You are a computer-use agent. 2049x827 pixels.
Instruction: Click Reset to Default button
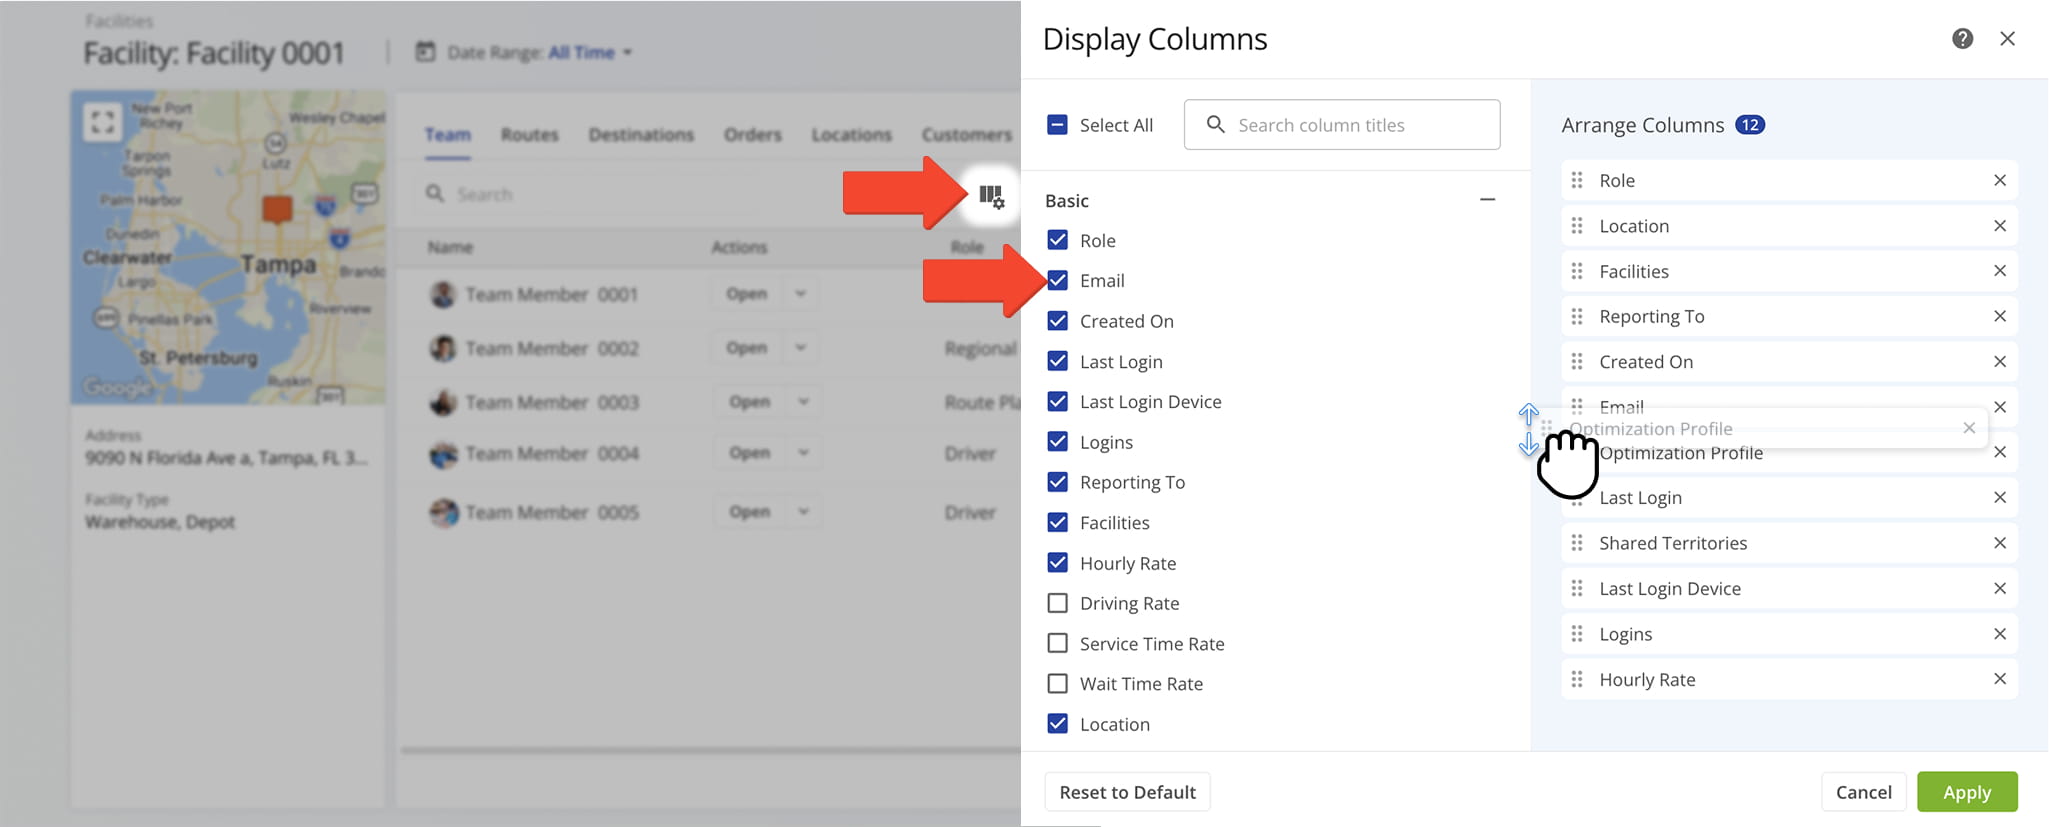click(x=1127, y=792)
